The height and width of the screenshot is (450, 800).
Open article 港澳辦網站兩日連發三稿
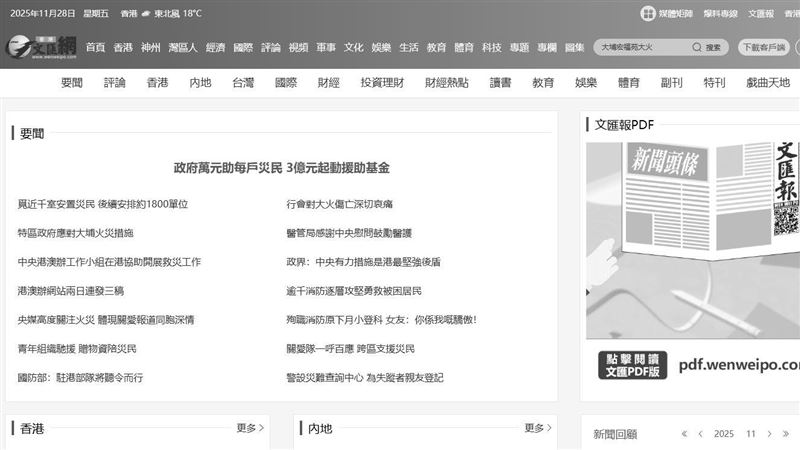(x=71, y=291)
